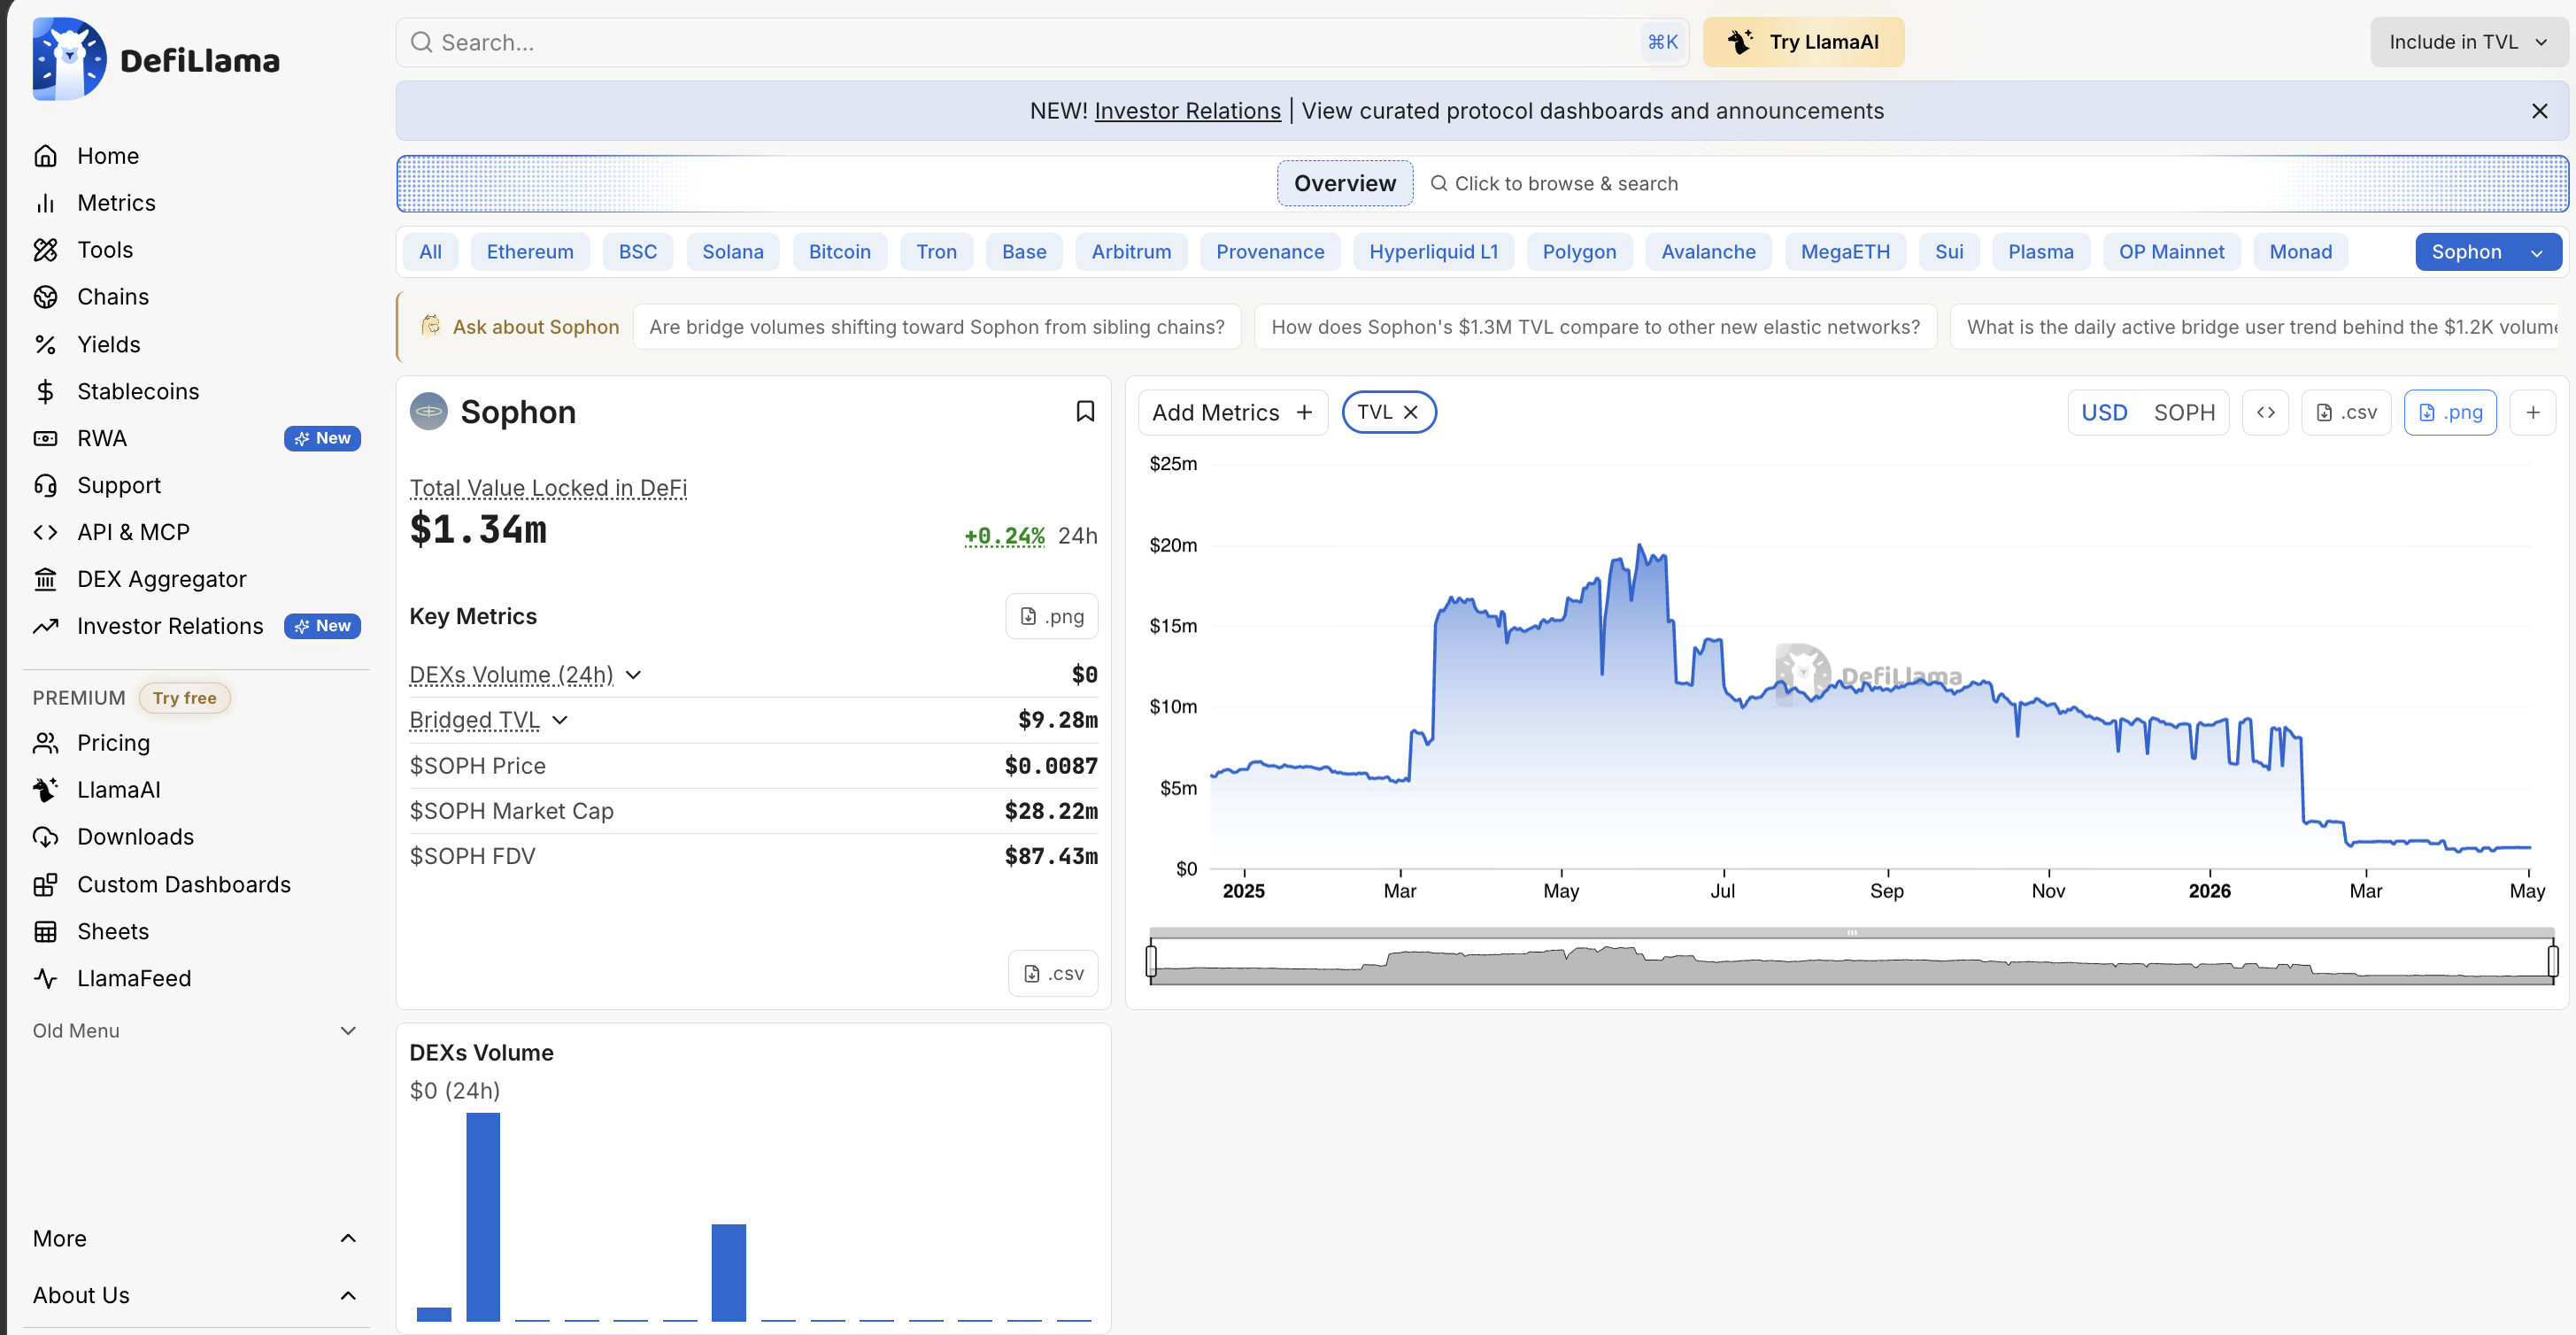Click the left handle of chart range slider
This screenshot has width=2576, height=1335.
[1151, 961]
